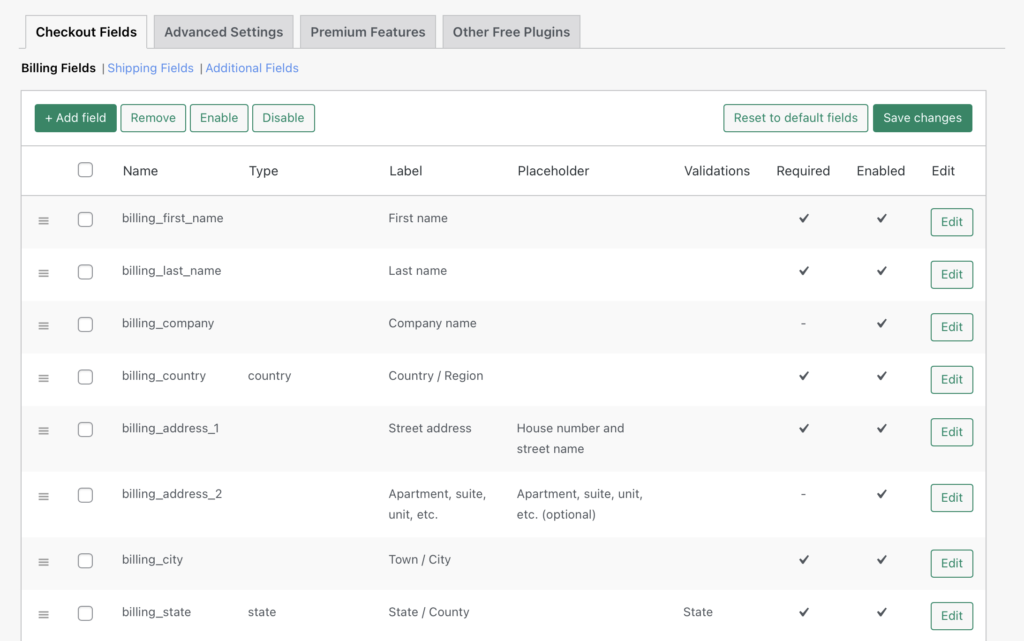The image size is (1024, 641).
Task: Click the drag handle for billing_country row
Action: click(x=43, y=378)
